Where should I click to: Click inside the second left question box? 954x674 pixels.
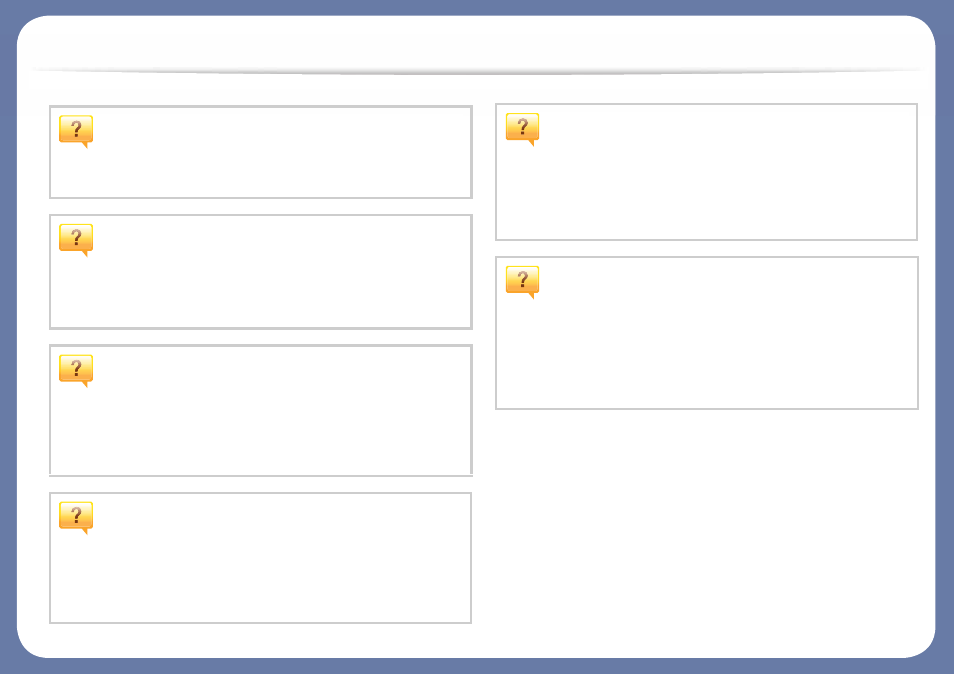pos(260,272)
